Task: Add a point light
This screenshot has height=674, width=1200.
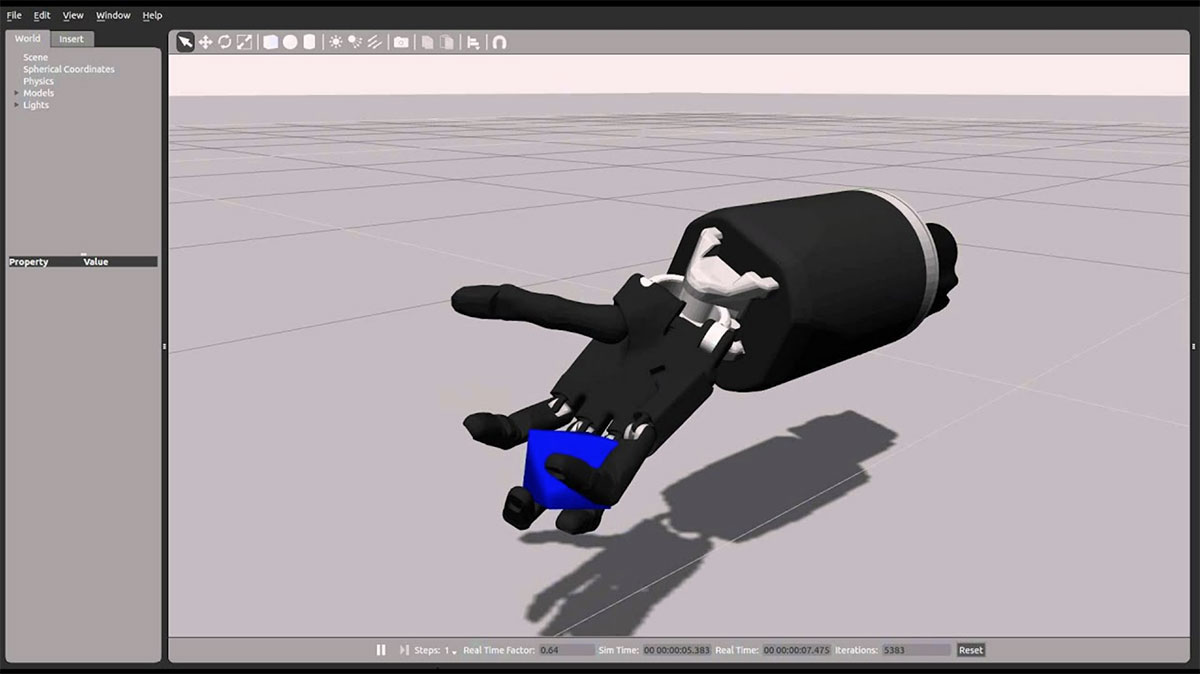Action: (336, 42)
